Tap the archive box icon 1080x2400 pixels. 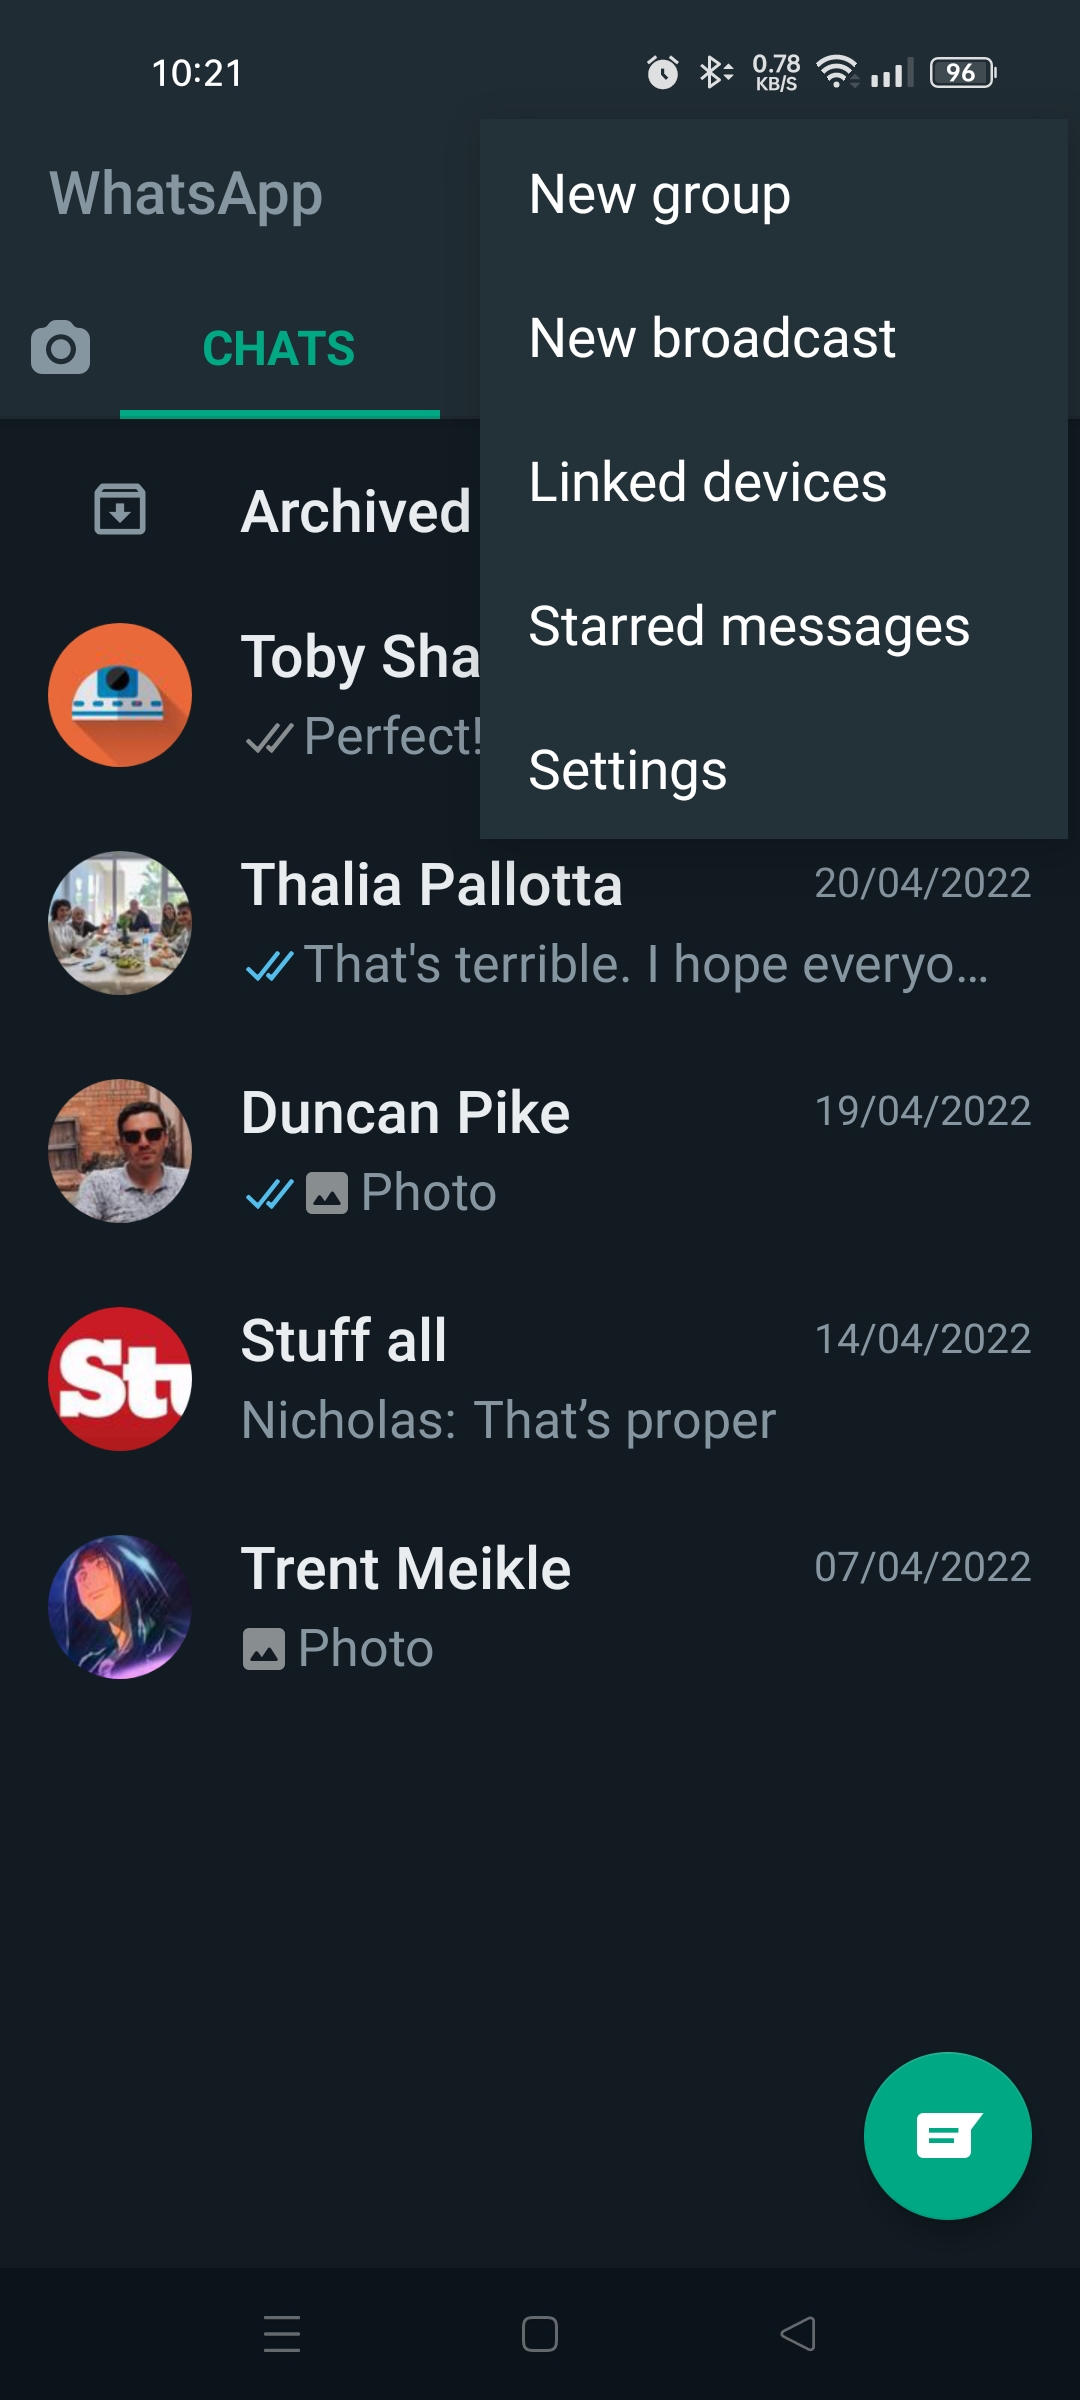pos(120,509)
